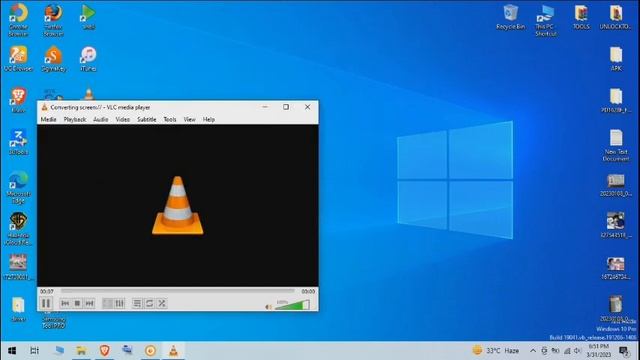The image size is (640, 360).
Task: Pause playback with the VLC pause button
Action: pyautogui.click(x=46, y=303)
